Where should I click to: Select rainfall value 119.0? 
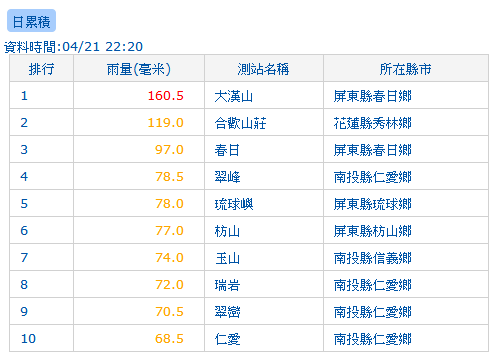tap(166, 123)
